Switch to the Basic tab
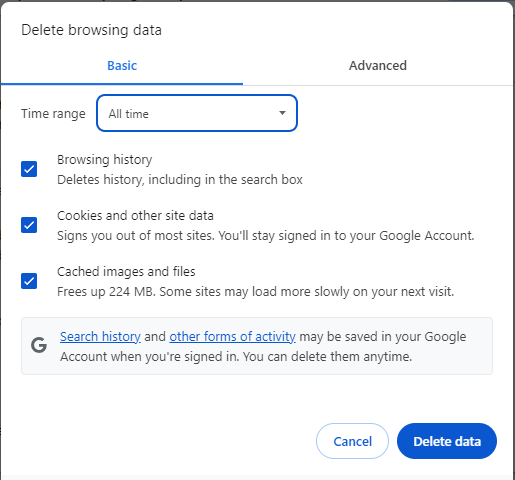The width and height of the screenshot is (515, 480). click(x=122, y=66)
